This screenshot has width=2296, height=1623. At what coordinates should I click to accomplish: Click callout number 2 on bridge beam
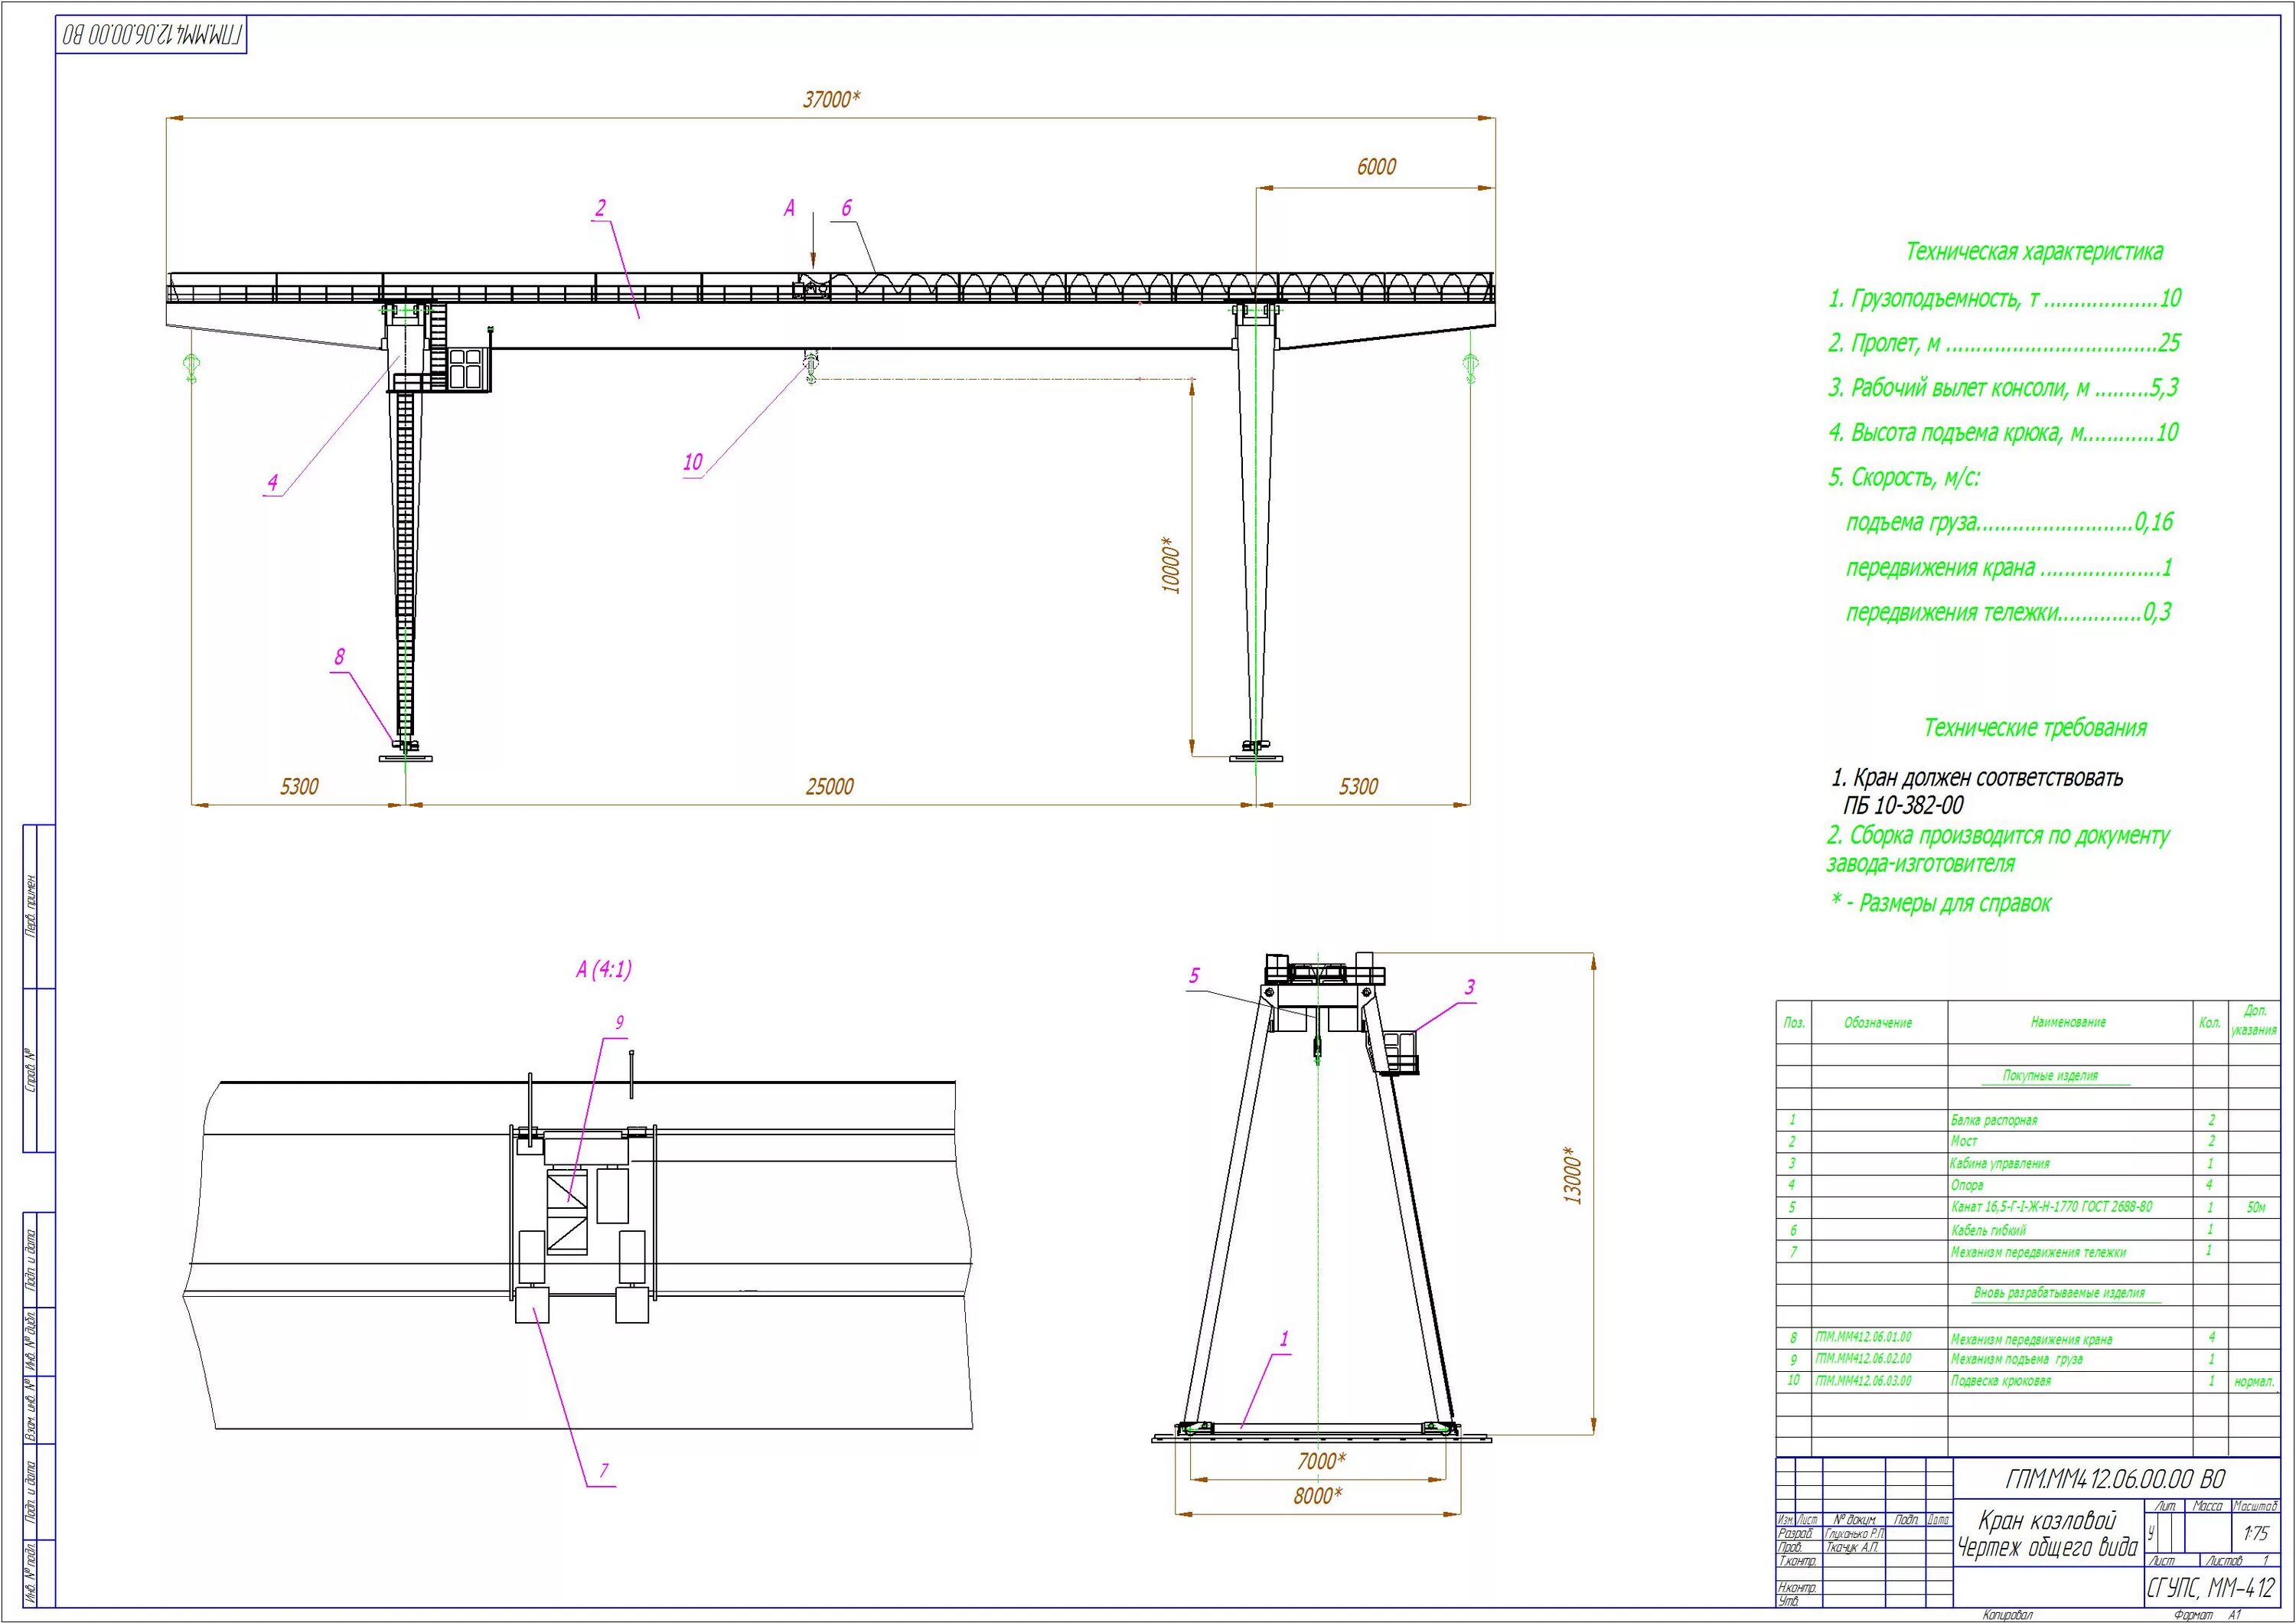(600, 208)
